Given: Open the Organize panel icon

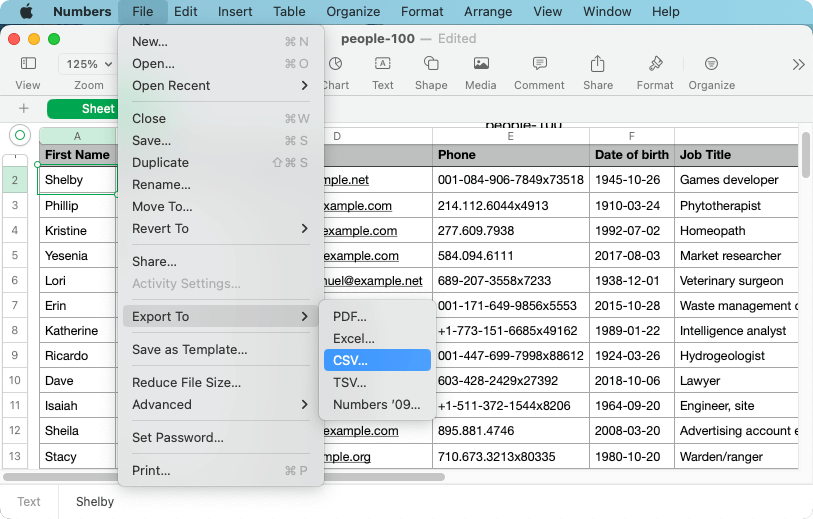Looking at the screenshot, I should pos(711,64).
